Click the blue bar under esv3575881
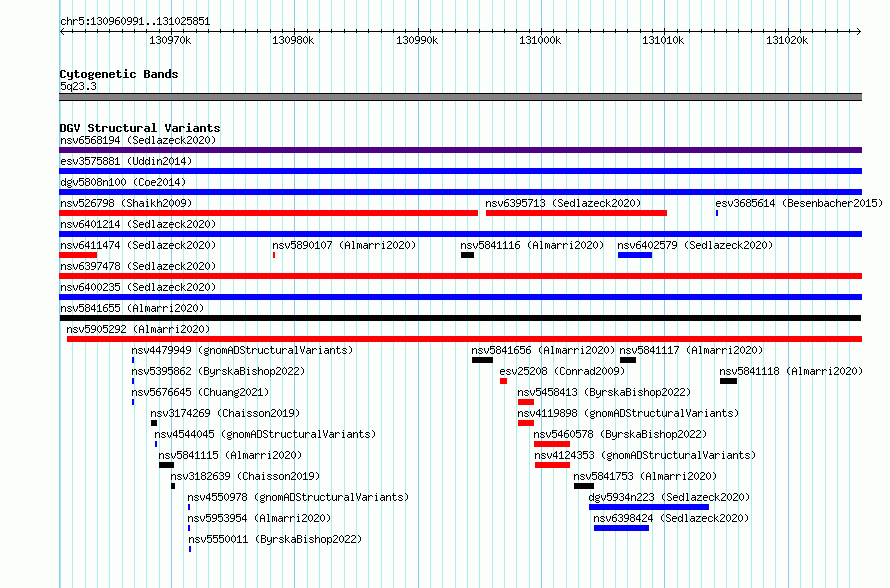The image size is (890, 588). 460,171
